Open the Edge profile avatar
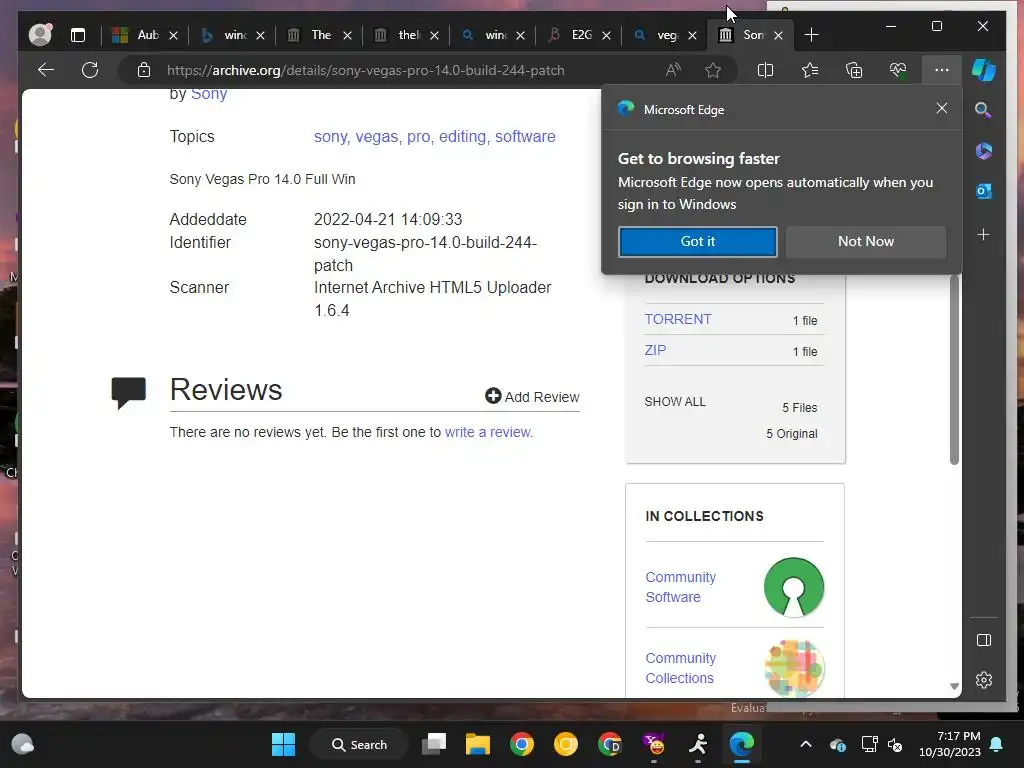The image size is (1024, 768). point(40,34)
